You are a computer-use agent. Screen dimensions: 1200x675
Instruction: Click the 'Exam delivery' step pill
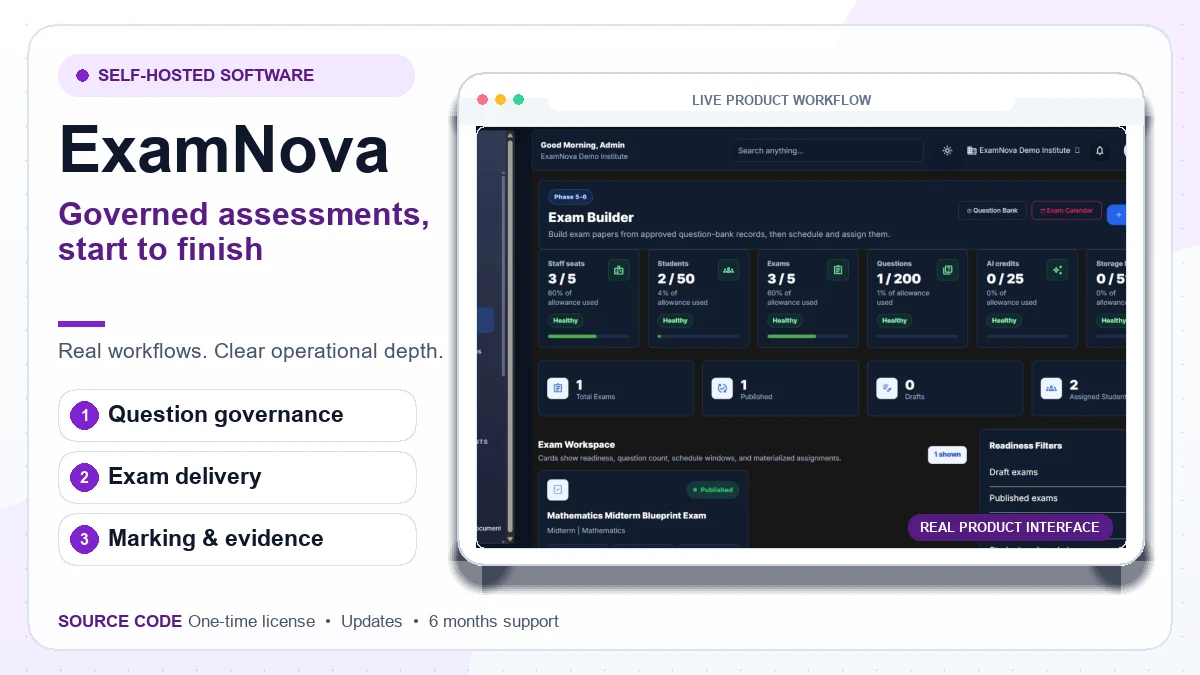pyautogui.click(x=237, y=477)
